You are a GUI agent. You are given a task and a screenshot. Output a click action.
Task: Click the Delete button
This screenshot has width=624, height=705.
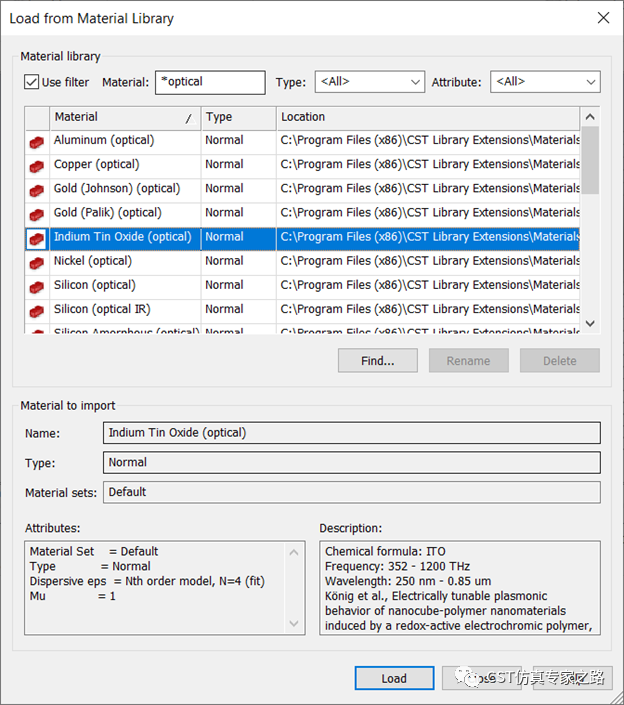tap(560, 361)
